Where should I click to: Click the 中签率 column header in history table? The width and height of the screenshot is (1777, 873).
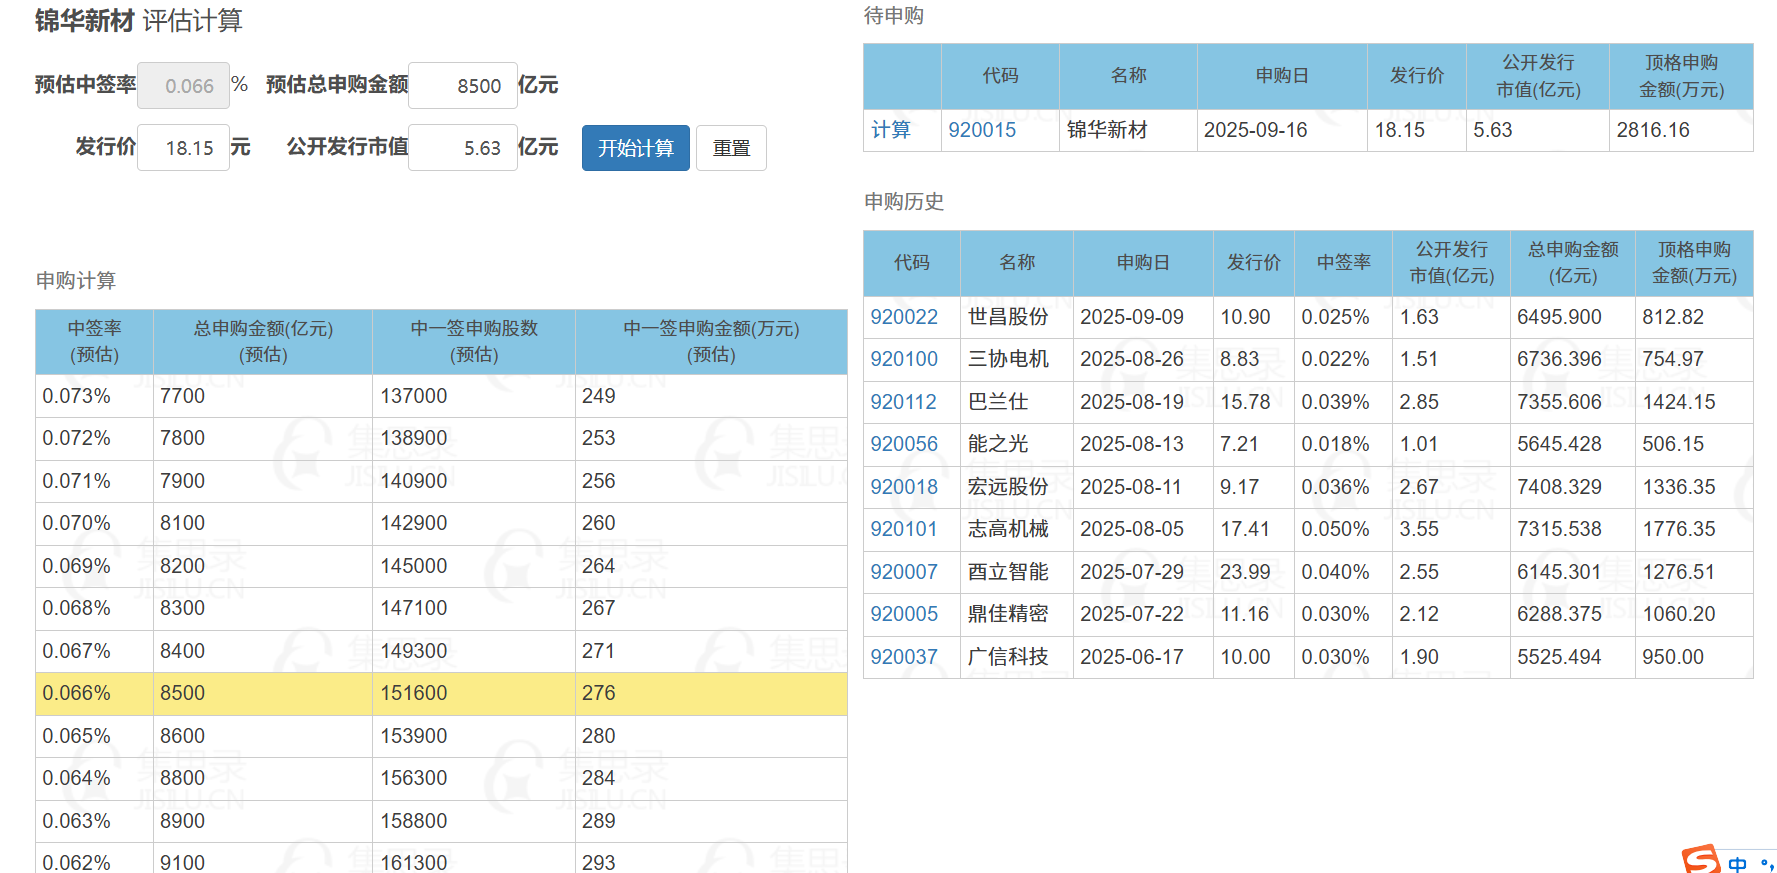click(x=1343, y=263)
